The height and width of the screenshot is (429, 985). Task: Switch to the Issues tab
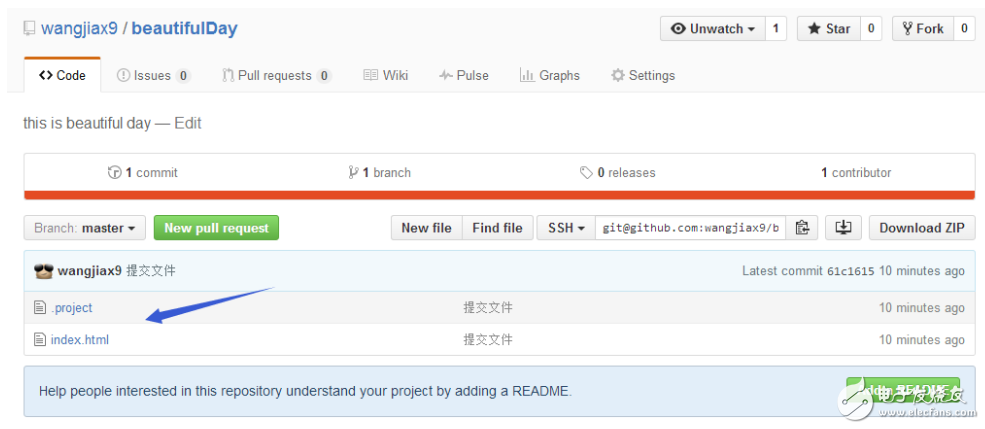pos(152,75)
